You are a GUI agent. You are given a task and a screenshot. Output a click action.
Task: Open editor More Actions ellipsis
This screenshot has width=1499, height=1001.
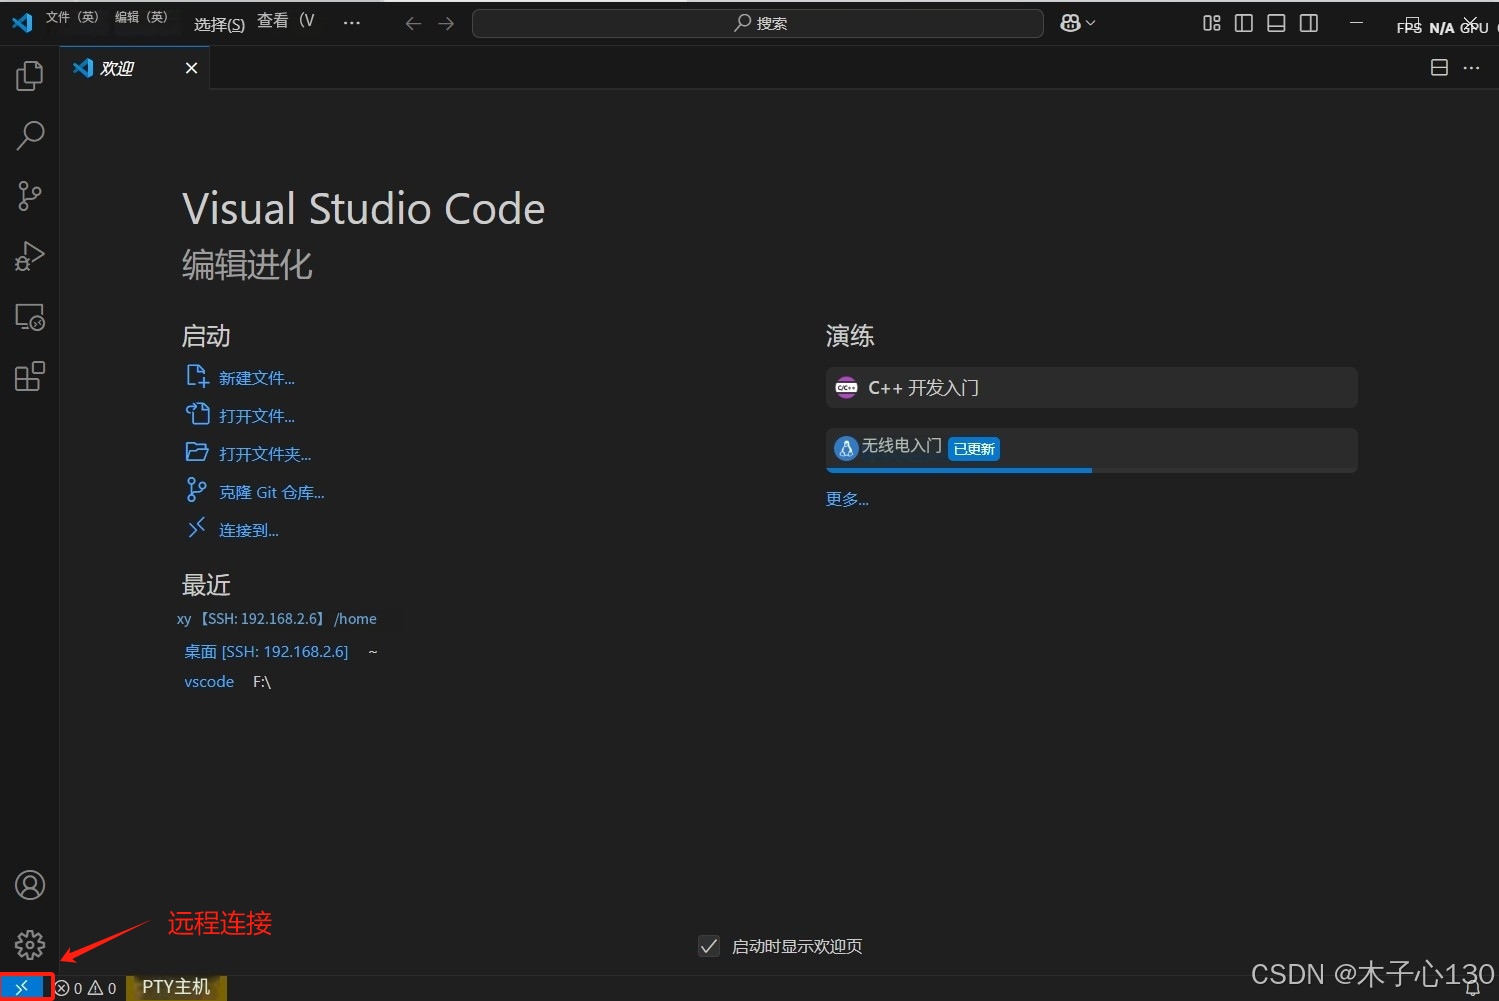[1471, 68]
